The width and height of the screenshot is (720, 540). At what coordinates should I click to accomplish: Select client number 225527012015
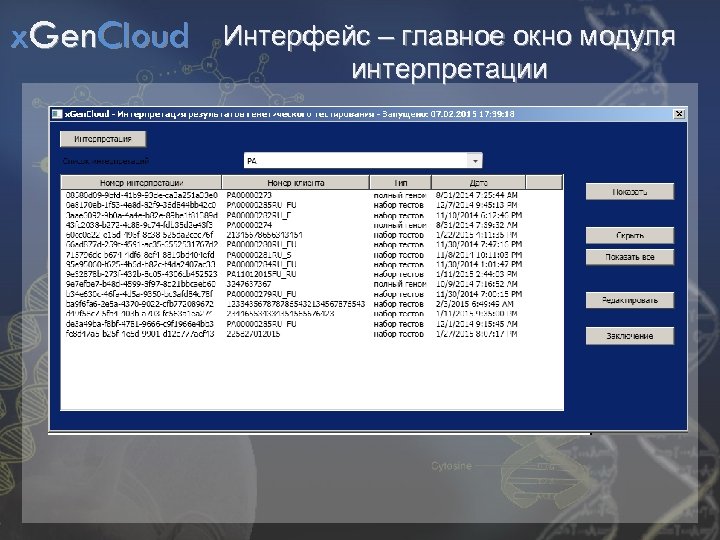click(x=253, y=334)
